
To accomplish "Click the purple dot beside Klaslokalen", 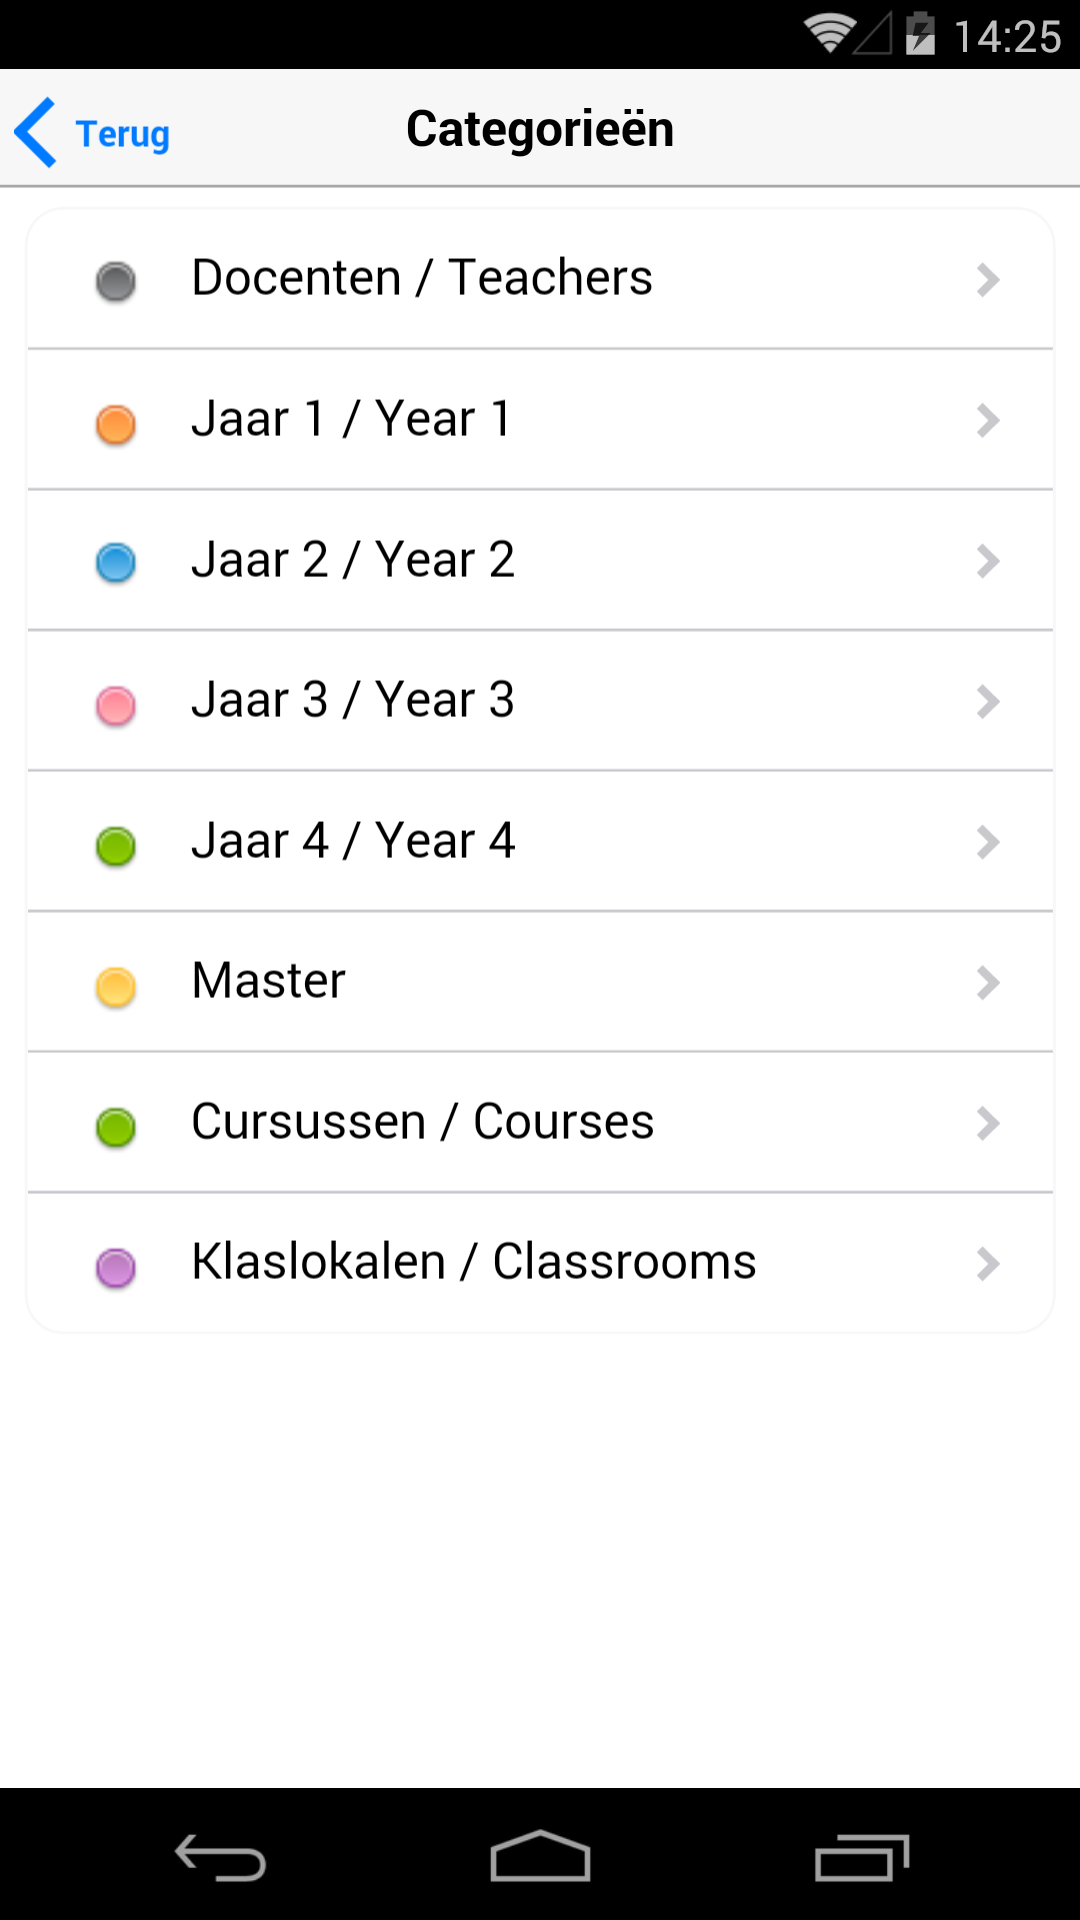I will tap(116, 1268).
